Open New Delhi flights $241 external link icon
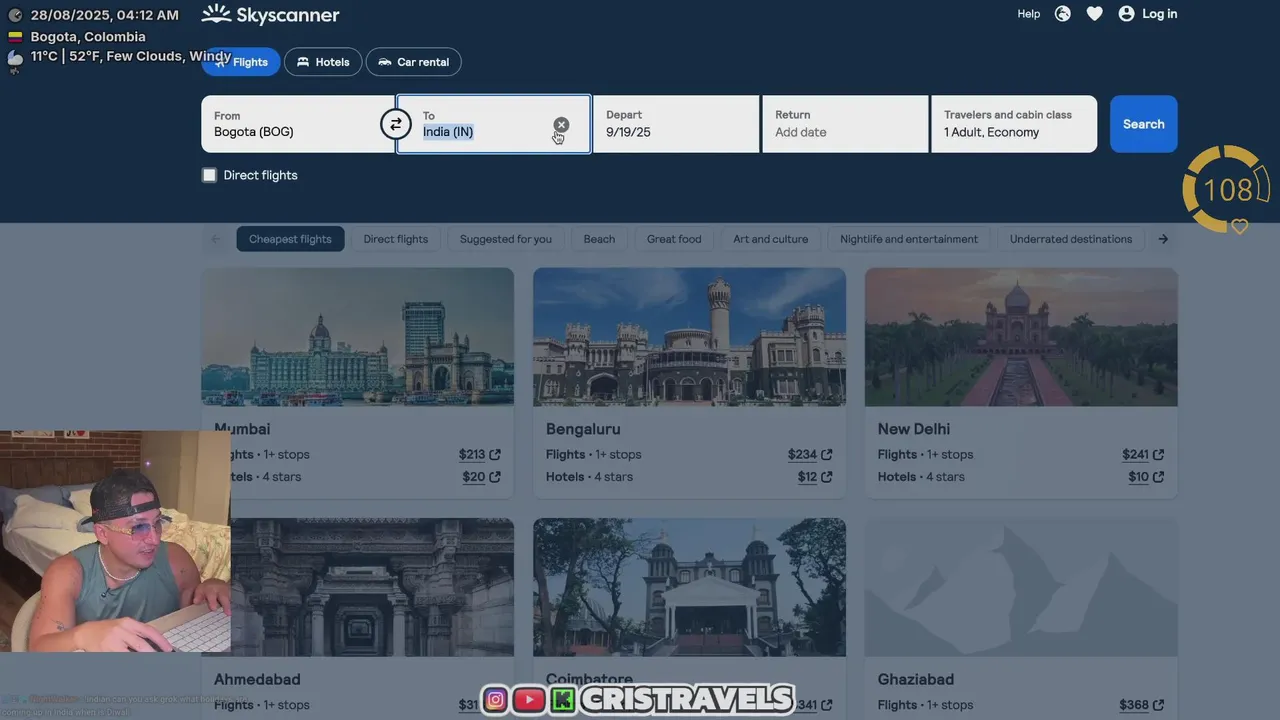Image resolution: width=1280 pixels, height=720 pixels. point(1158,455)
